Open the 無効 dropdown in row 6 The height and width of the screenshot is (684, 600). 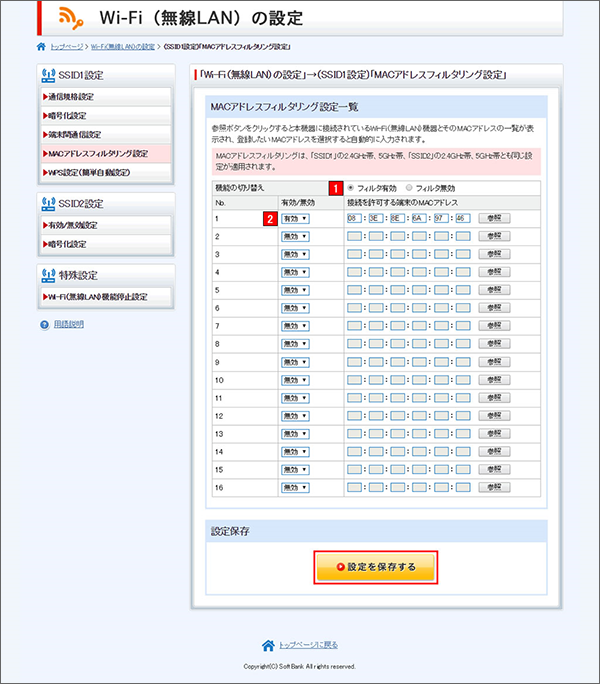tap(295, 308)
